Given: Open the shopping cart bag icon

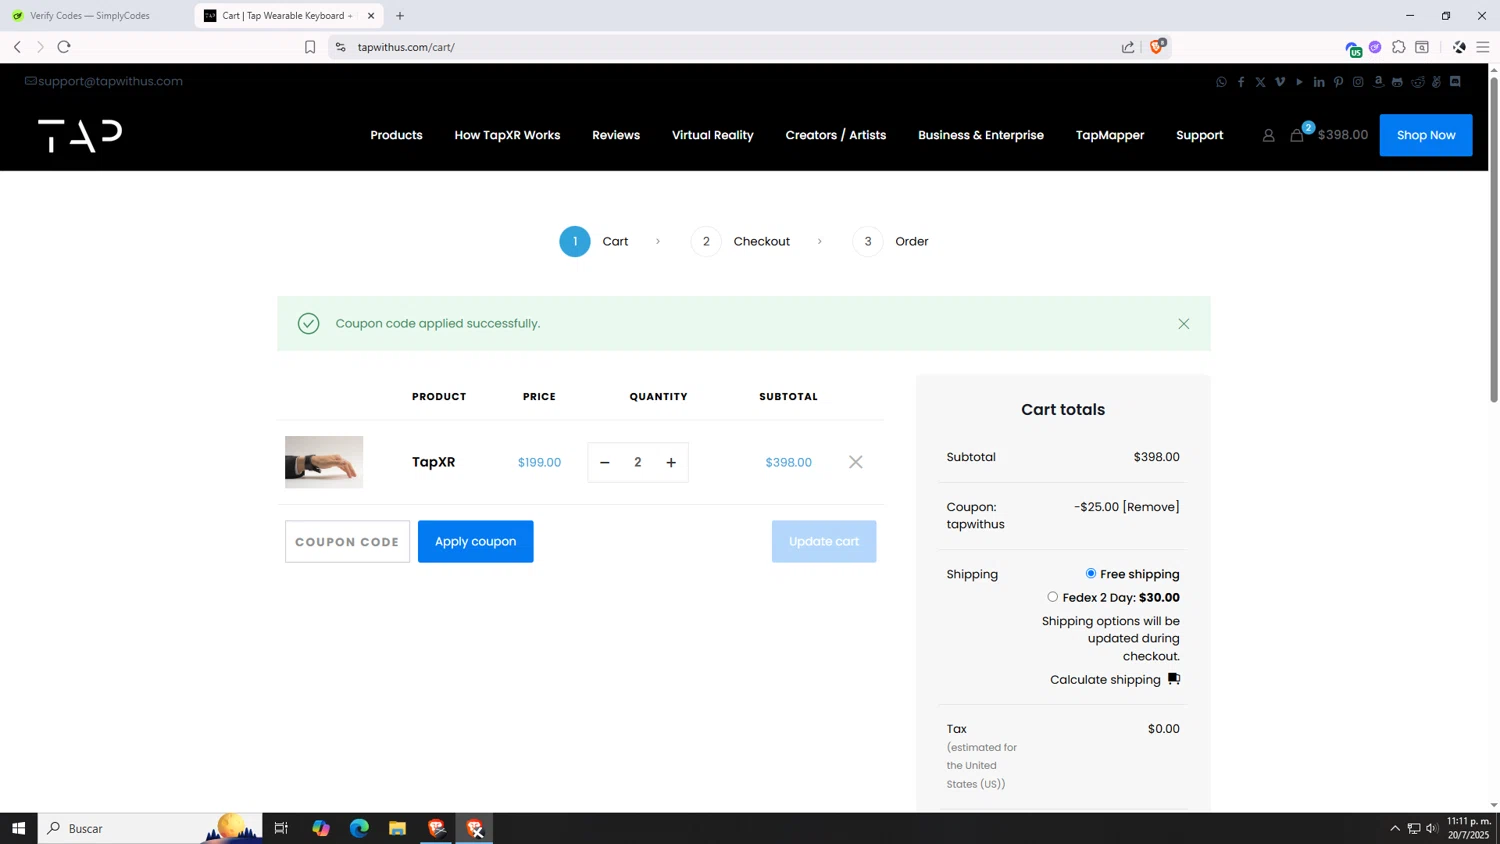Looking at the screenshot, I should coord(1297,135).
